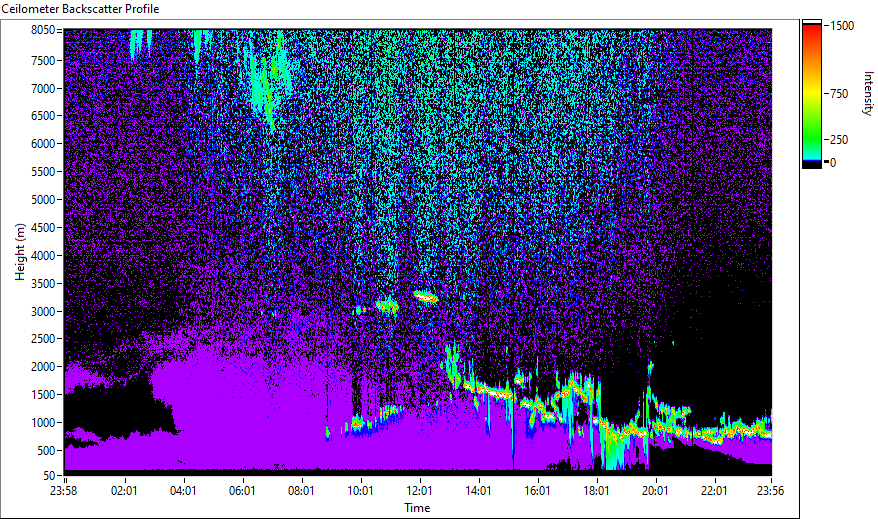Click the 12:01 time axis label
Screen dimensions: 878x519
(419, 491)
